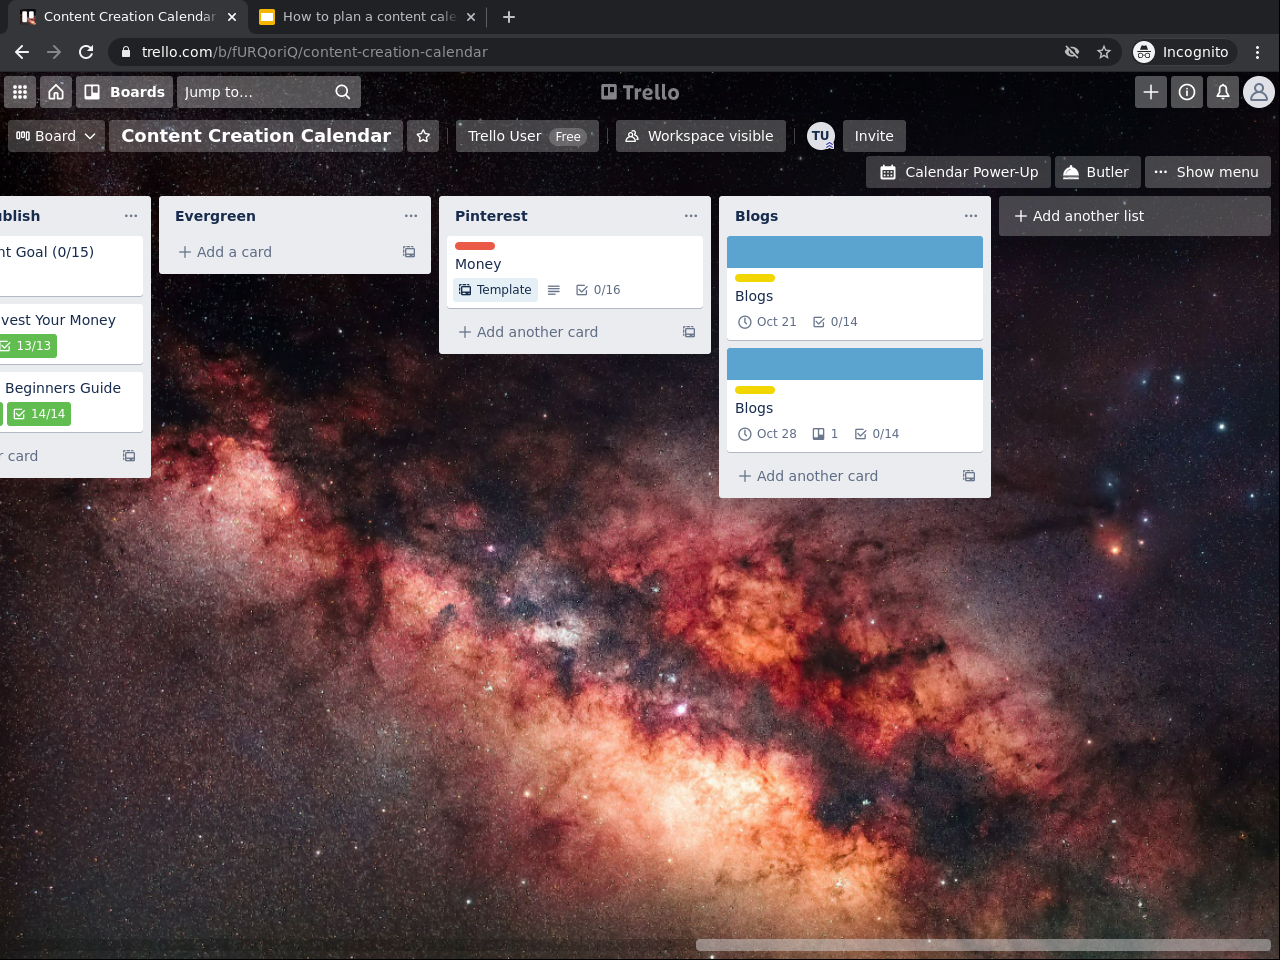Click yellow label on Oct 21 Blogs card

pyautogui.click(x=755, y=278)
